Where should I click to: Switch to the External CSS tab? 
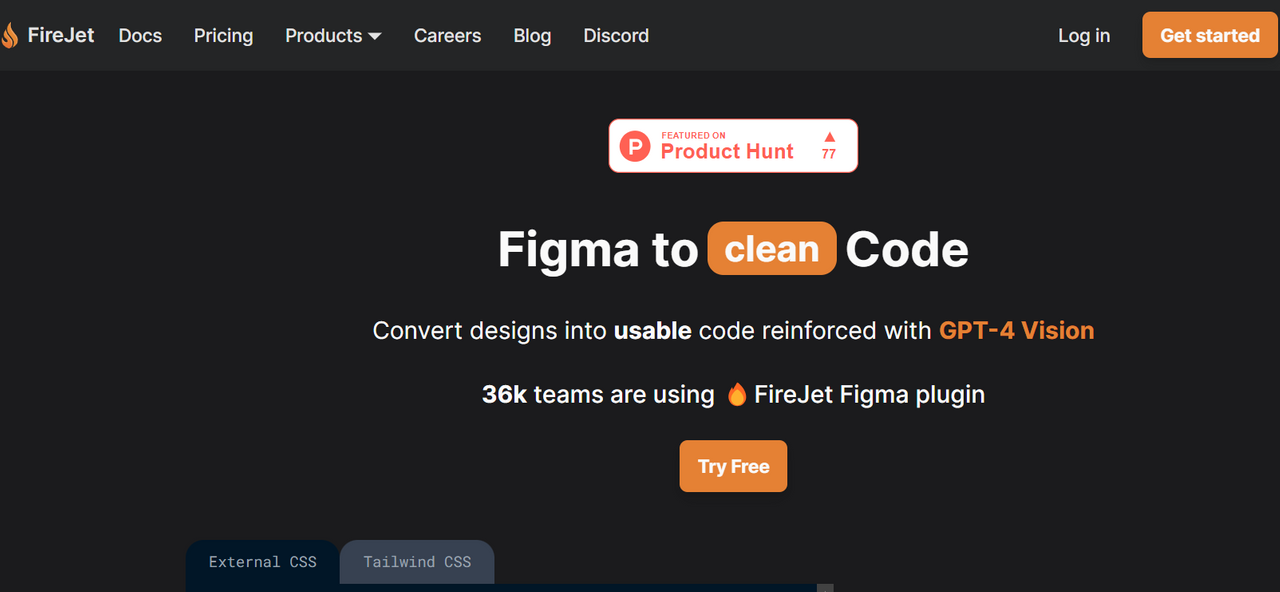pos(262,562)
